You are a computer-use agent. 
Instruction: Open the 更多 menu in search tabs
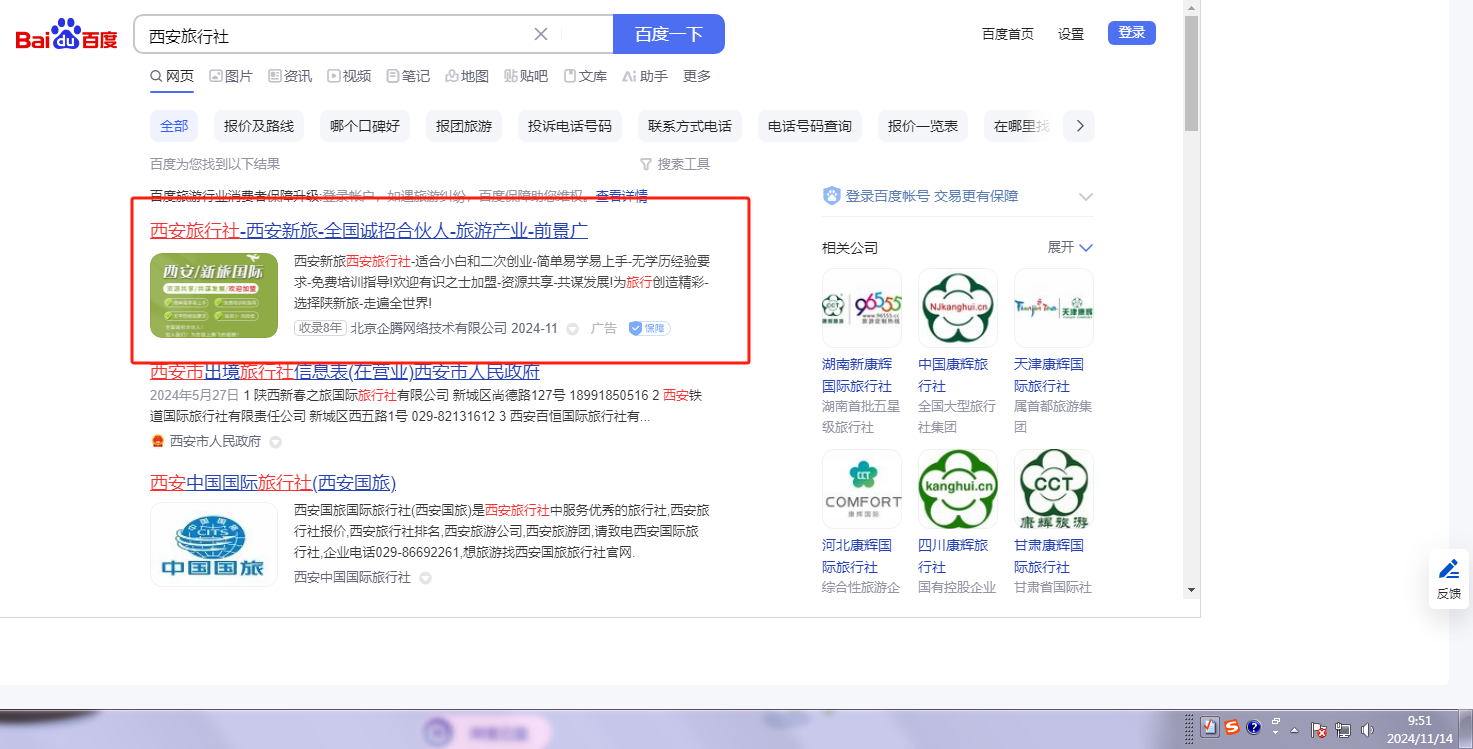click(697, 76)
